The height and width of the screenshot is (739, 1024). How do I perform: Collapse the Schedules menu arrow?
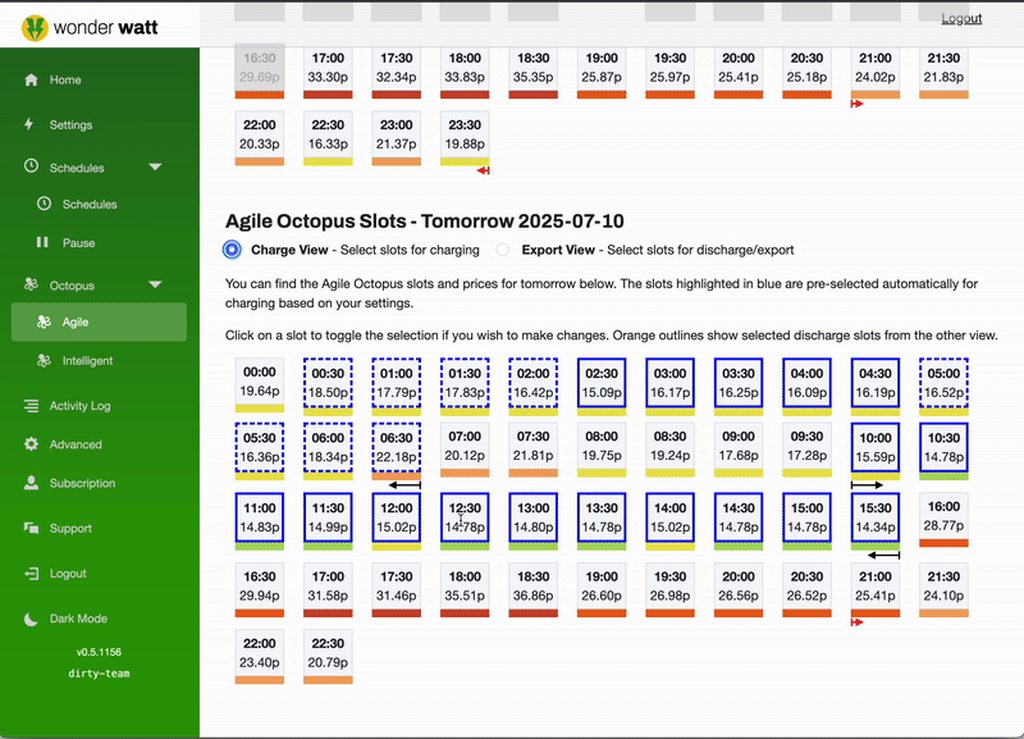pyautogui.click(x=155, y=168)
